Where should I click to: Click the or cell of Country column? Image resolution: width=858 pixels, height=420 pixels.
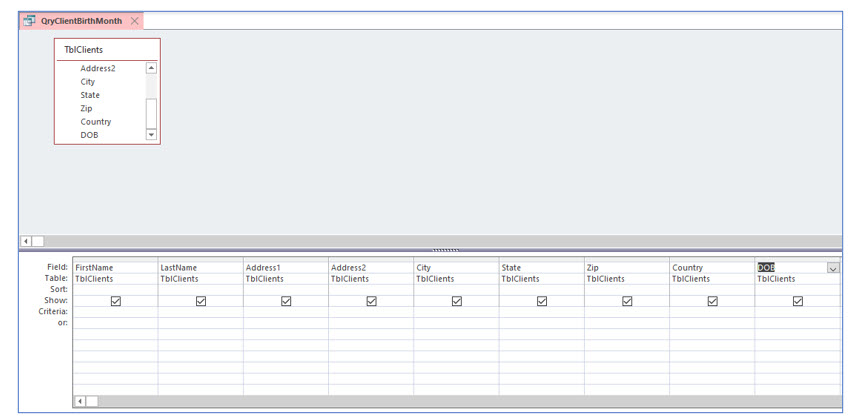point(712,323)
